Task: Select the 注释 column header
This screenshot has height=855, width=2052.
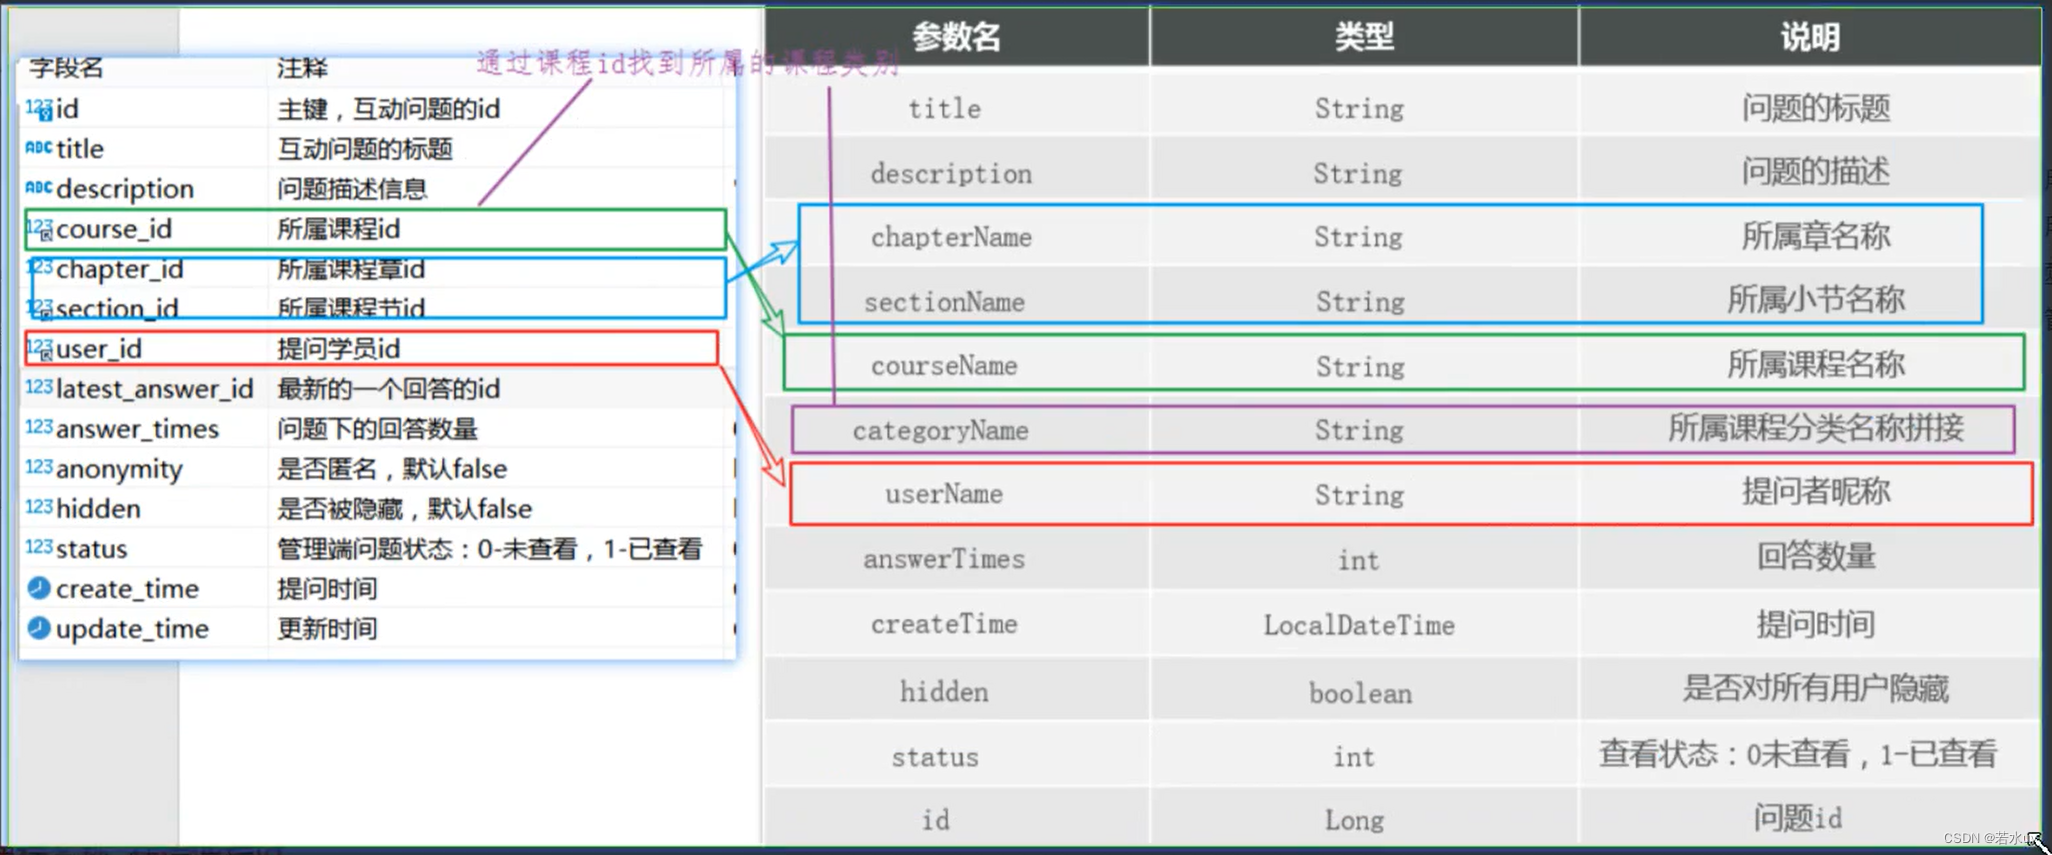Action: [x=302, y=68]
